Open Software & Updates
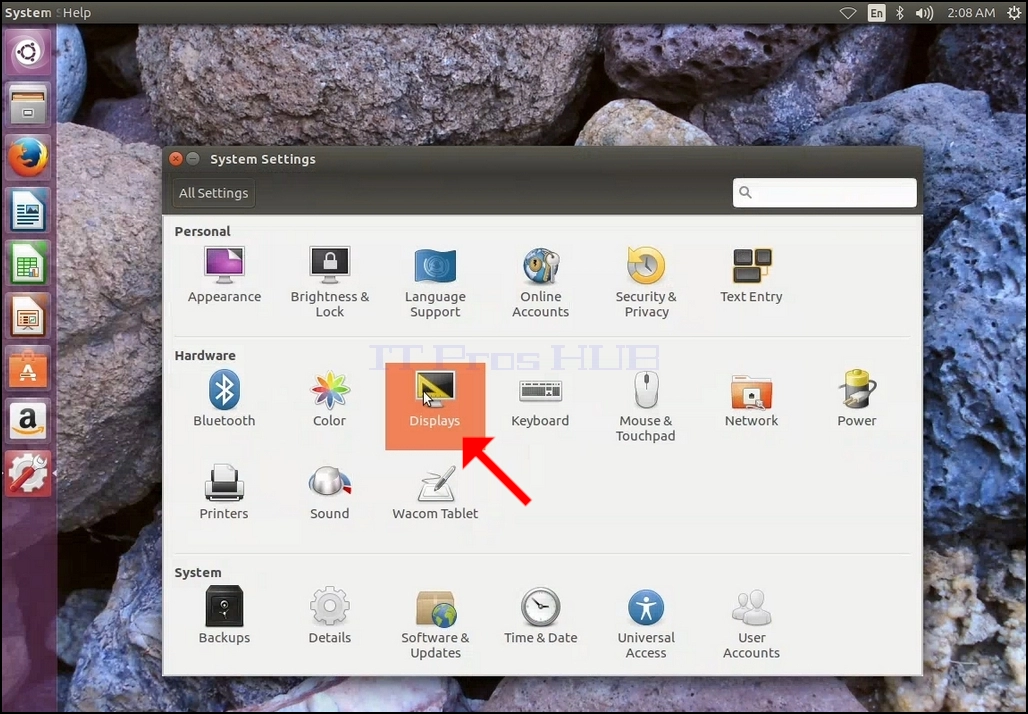The image size is (1028, 714). point(435,623)
